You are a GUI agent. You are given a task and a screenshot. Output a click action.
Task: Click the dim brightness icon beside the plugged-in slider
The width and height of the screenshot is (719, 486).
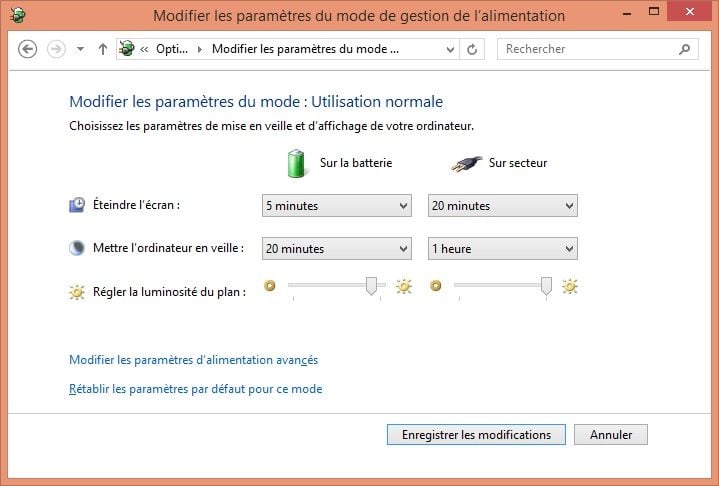click(436, 286)
